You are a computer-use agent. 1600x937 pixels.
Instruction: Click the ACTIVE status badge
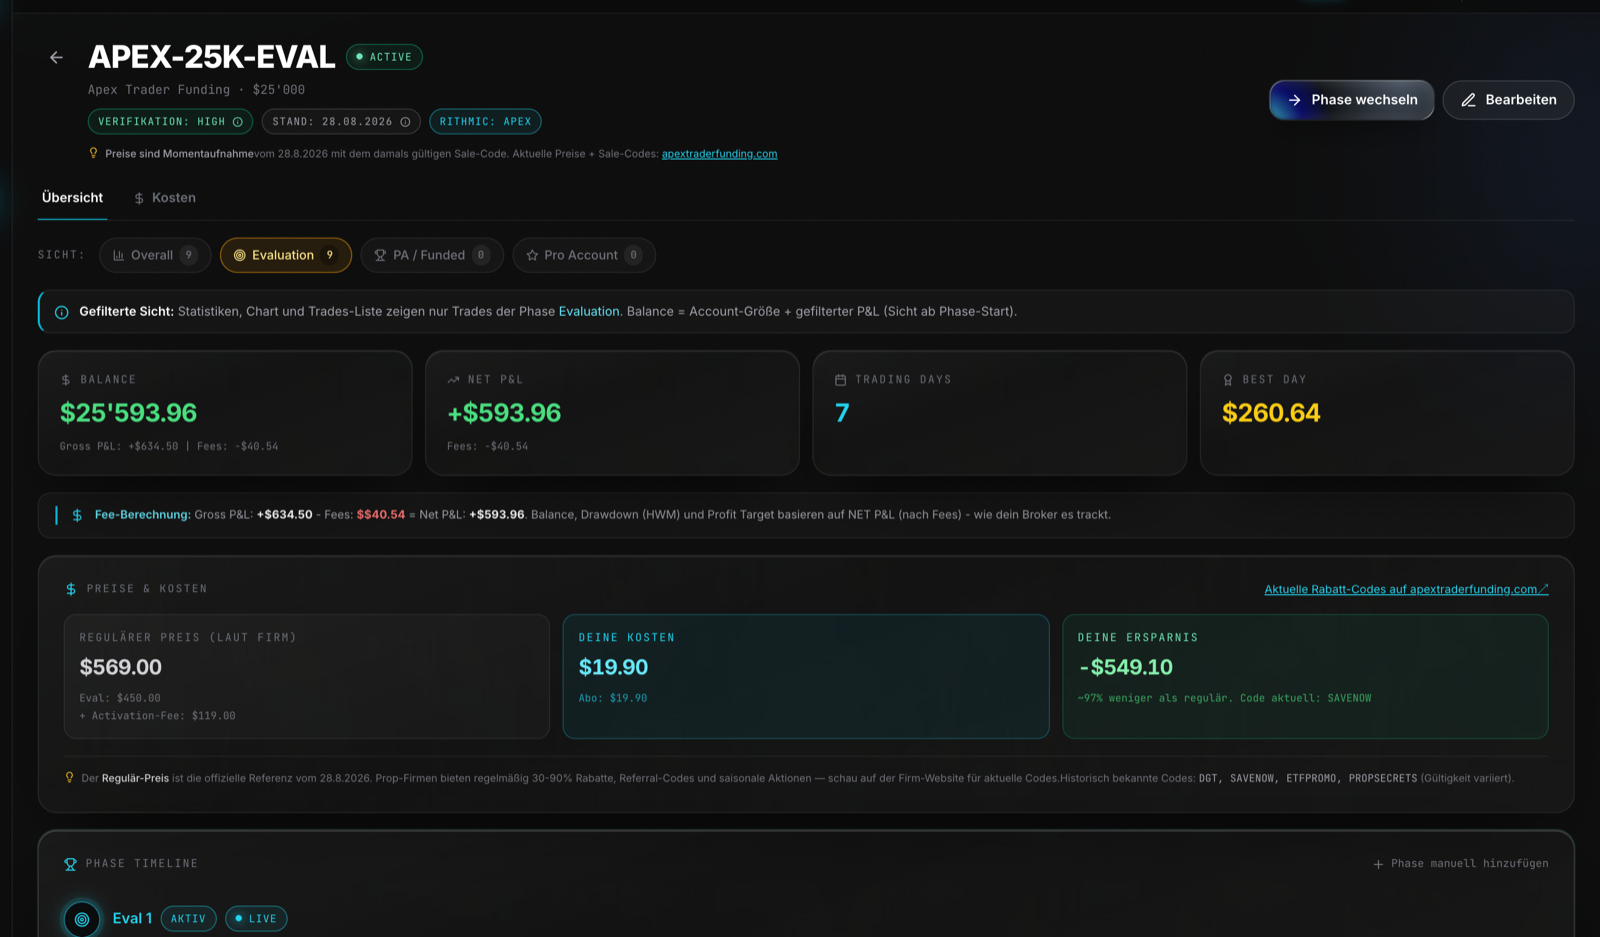pos(384,57)
